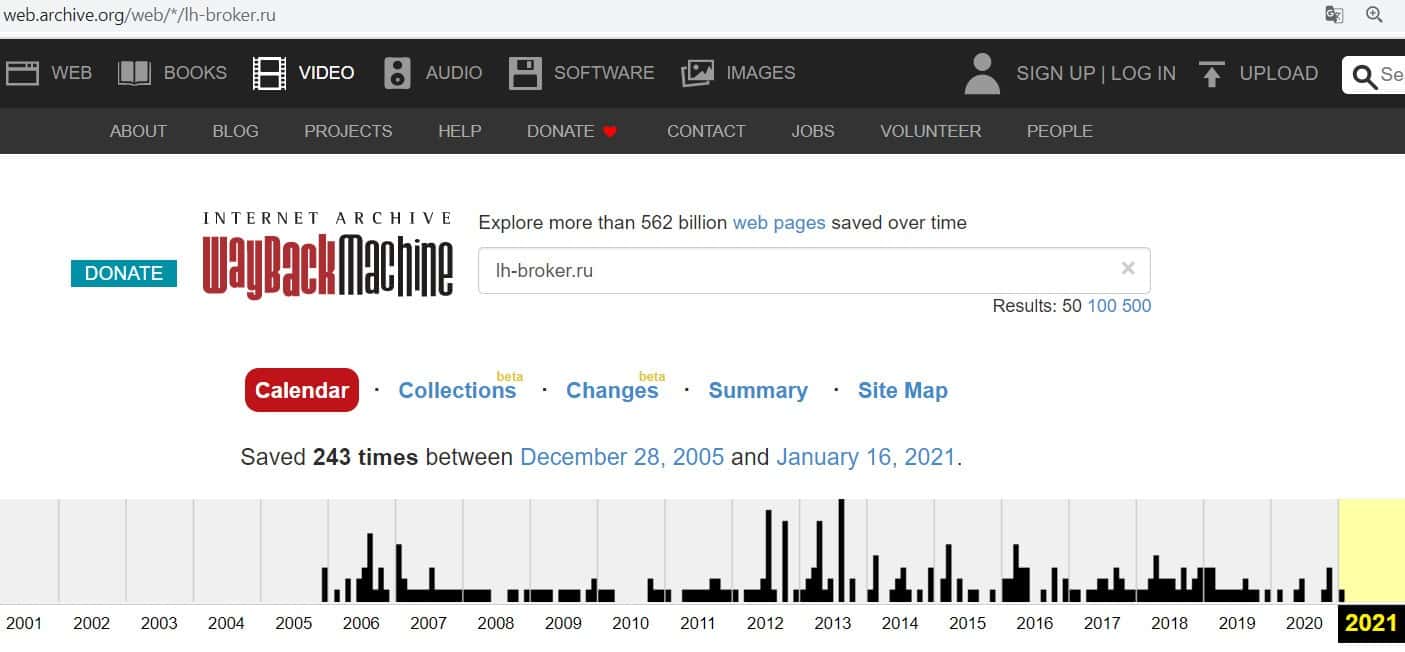1405x652 pixels.
Task: Select year 2016 on the timeline
Action: (1035, 623)
